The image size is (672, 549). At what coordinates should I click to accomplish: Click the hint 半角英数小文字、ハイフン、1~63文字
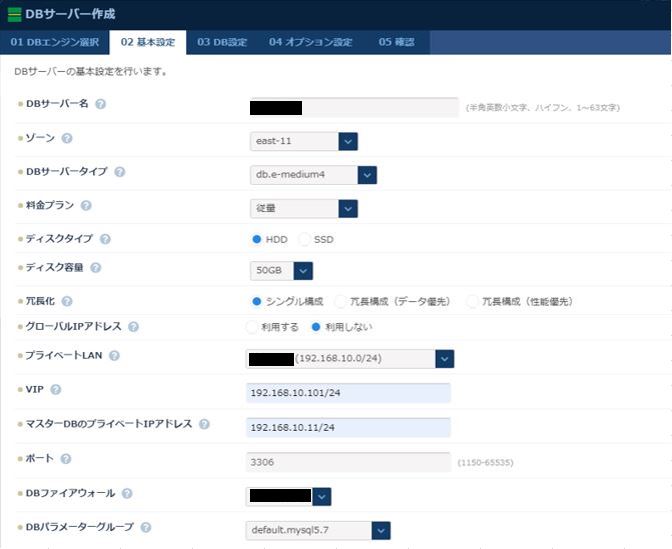[x=543, y=108]
